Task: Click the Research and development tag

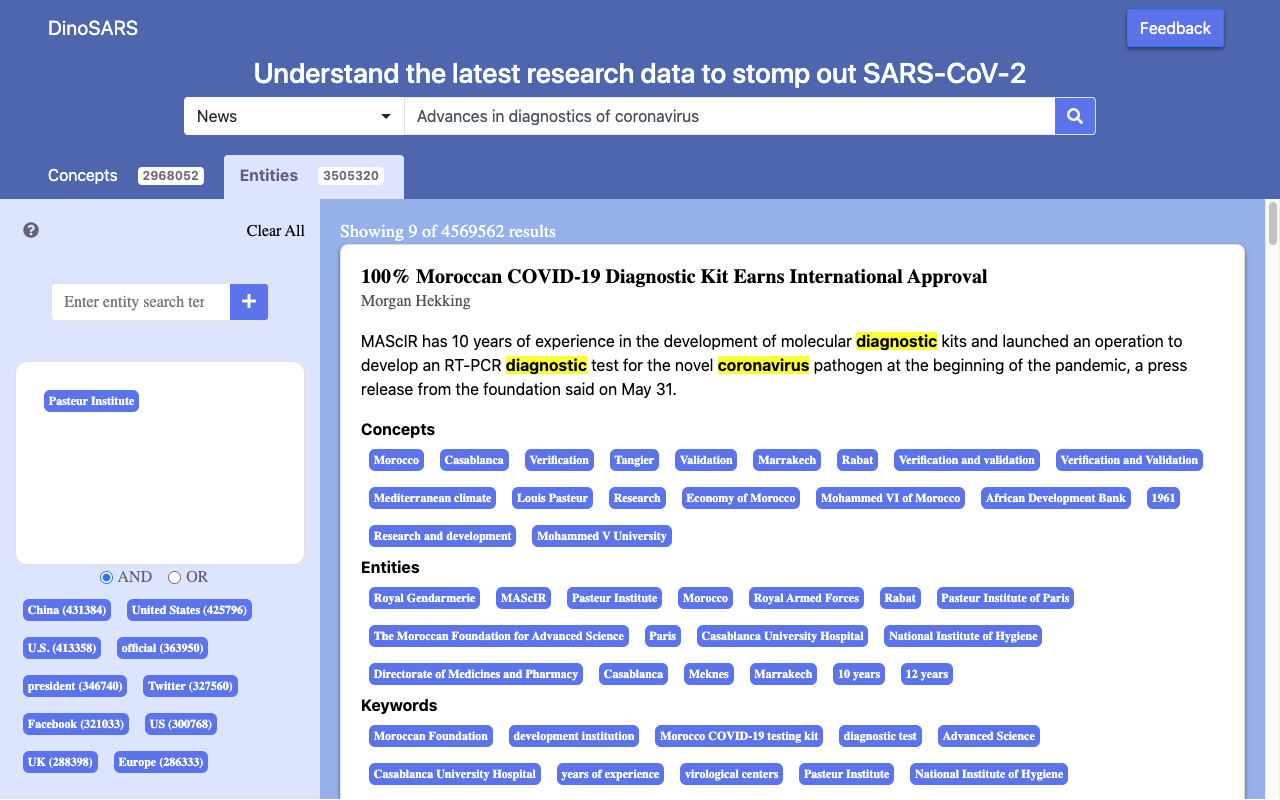Action: 442,536
